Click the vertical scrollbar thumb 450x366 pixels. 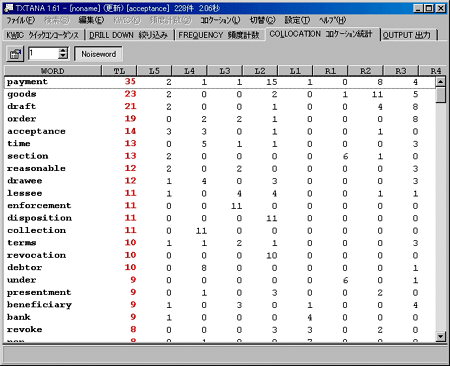441,95
